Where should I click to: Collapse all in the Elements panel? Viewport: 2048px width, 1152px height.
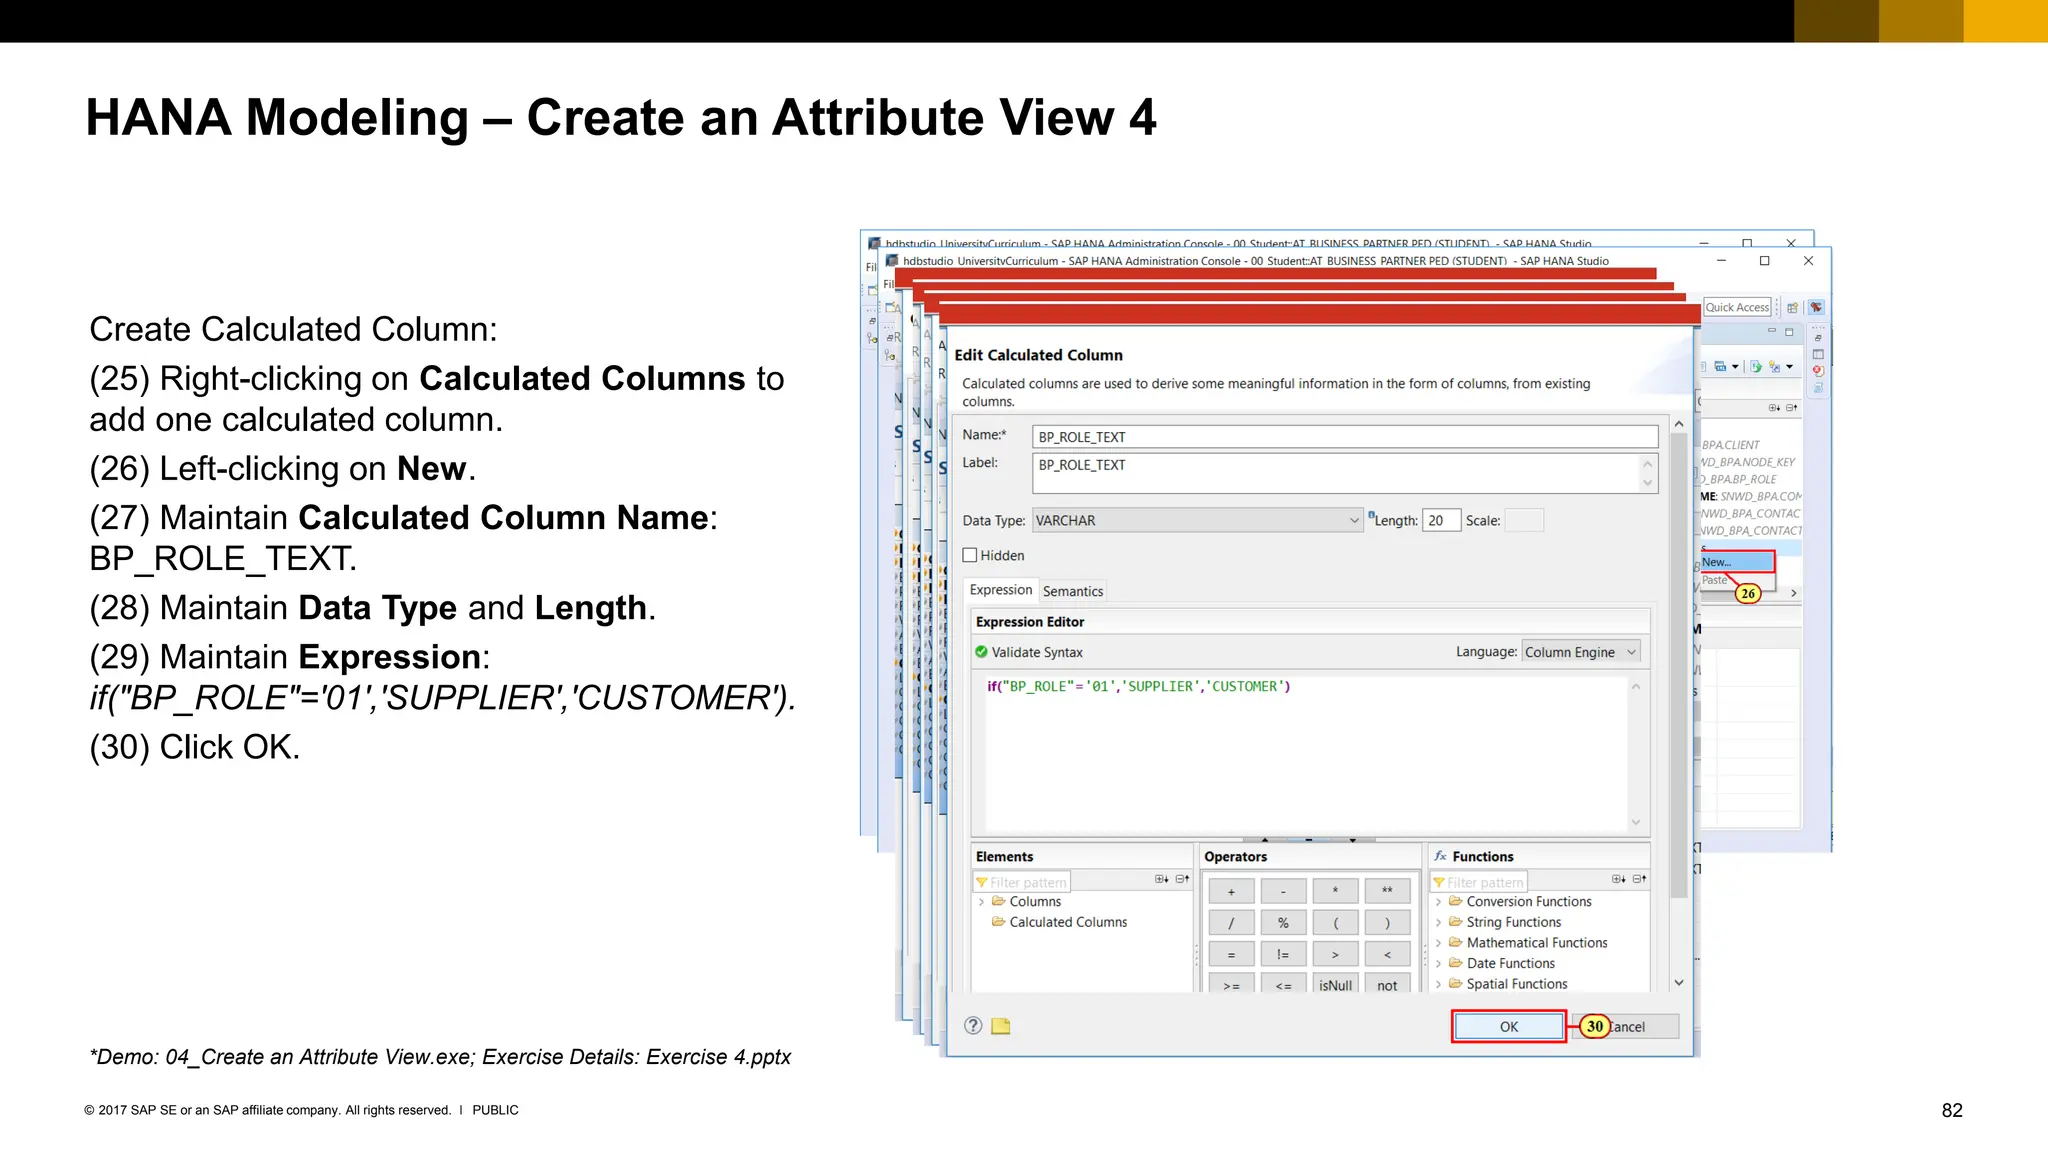pyautogui.click(x=1182, y=879)
